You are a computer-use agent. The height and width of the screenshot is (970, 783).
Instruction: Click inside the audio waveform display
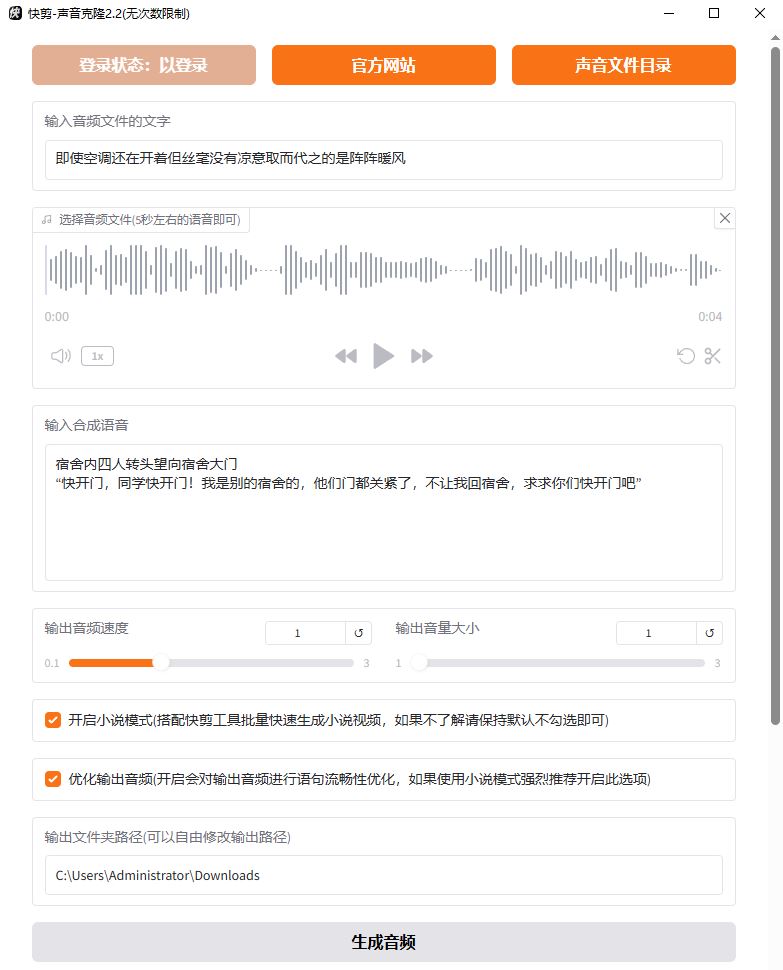pyautogui.click(x=383, y=269)
